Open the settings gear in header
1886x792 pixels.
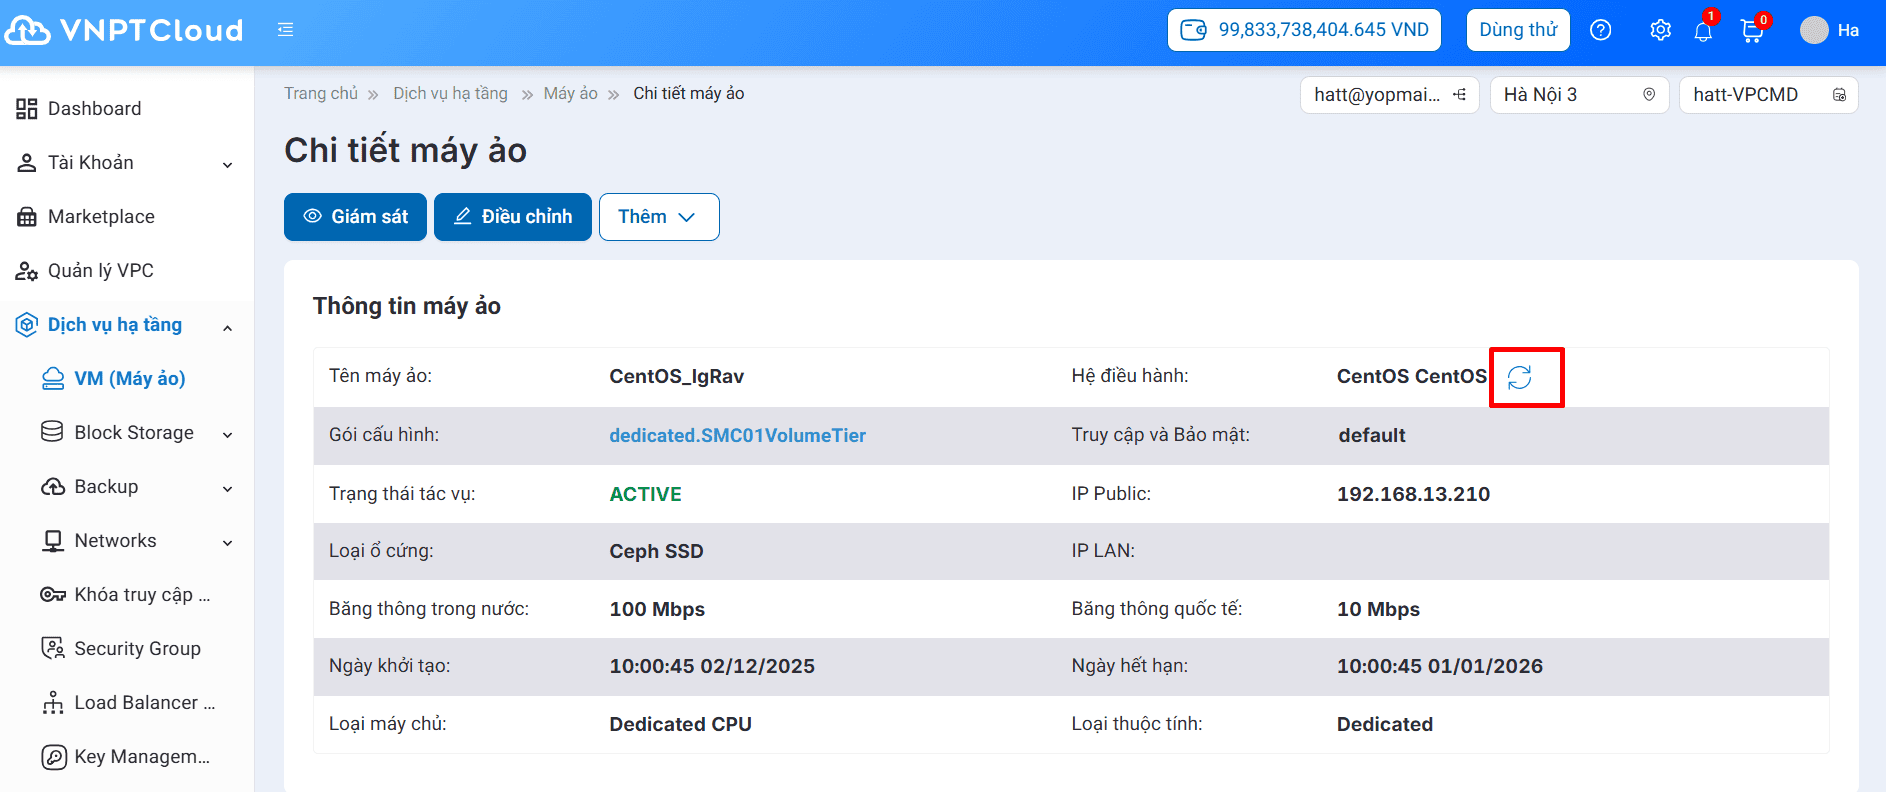click(1660, 30)
